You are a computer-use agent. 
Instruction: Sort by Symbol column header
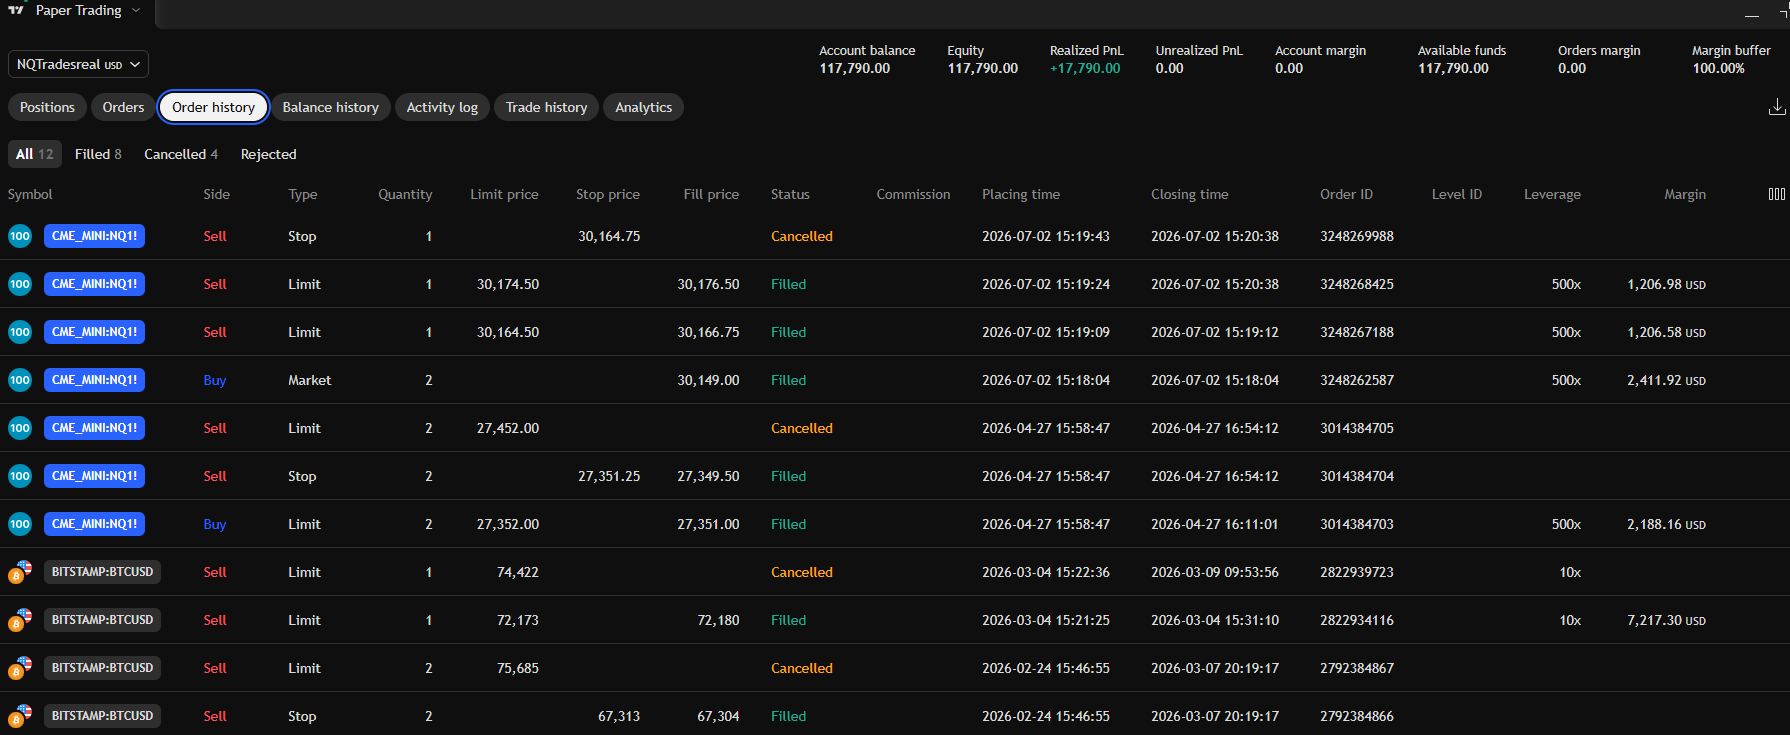click(30, 194)
